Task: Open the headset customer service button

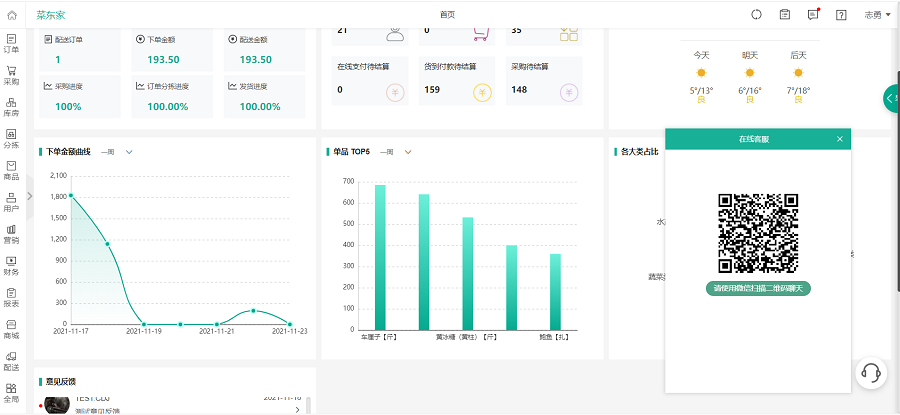Action: click(871, 373)
